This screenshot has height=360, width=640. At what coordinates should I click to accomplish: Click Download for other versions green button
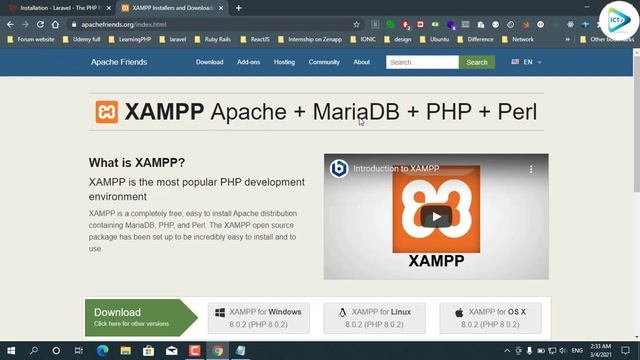pyautogui.click(x=141, y=318)
